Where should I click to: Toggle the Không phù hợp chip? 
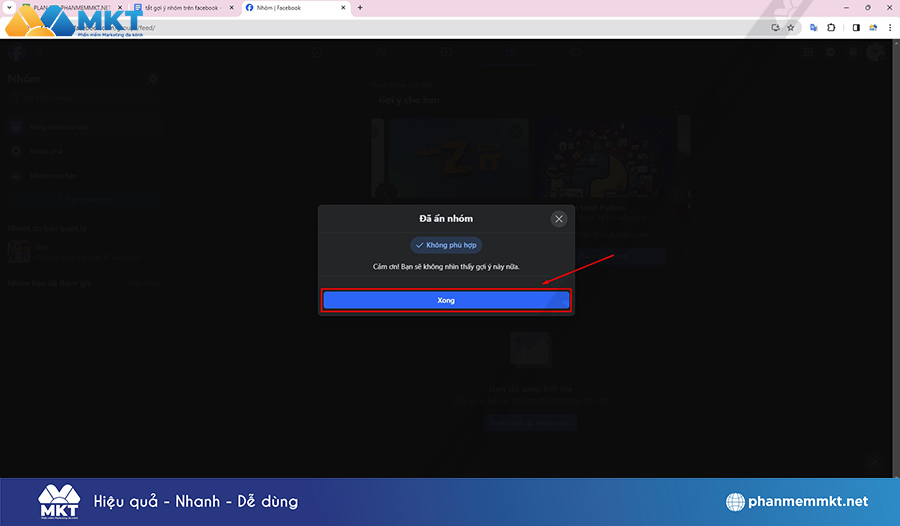point(446,245)
